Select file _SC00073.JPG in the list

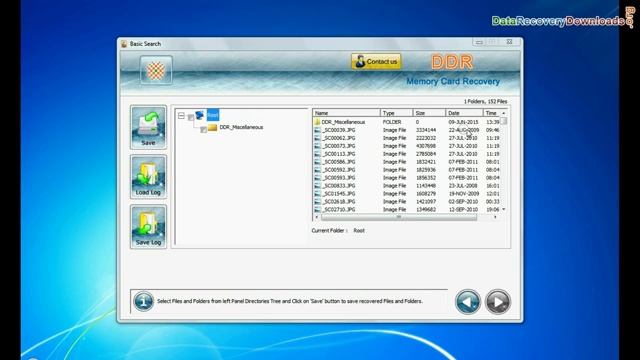[338, 146]
